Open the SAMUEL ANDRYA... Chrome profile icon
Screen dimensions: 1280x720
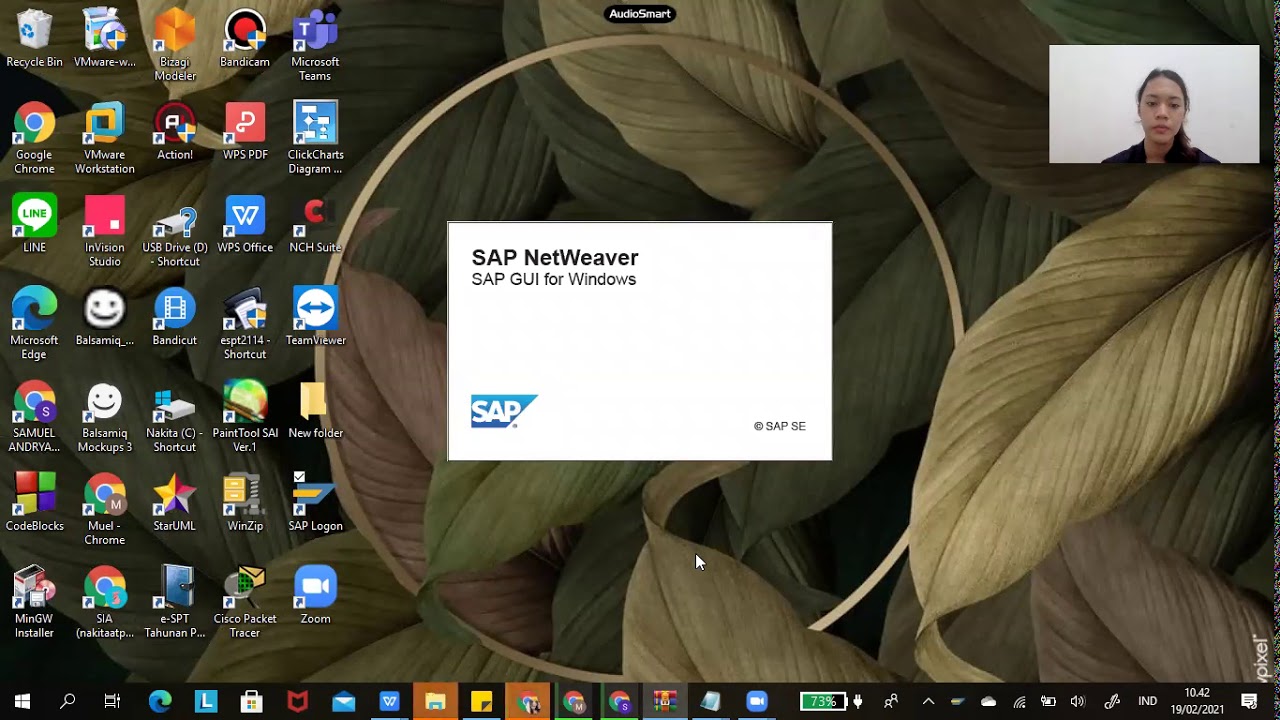[34, 417]
